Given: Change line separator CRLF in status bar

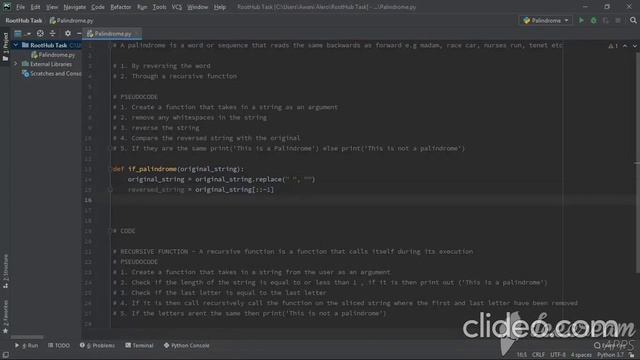Looking at the screenshot, I should (538, 355).
